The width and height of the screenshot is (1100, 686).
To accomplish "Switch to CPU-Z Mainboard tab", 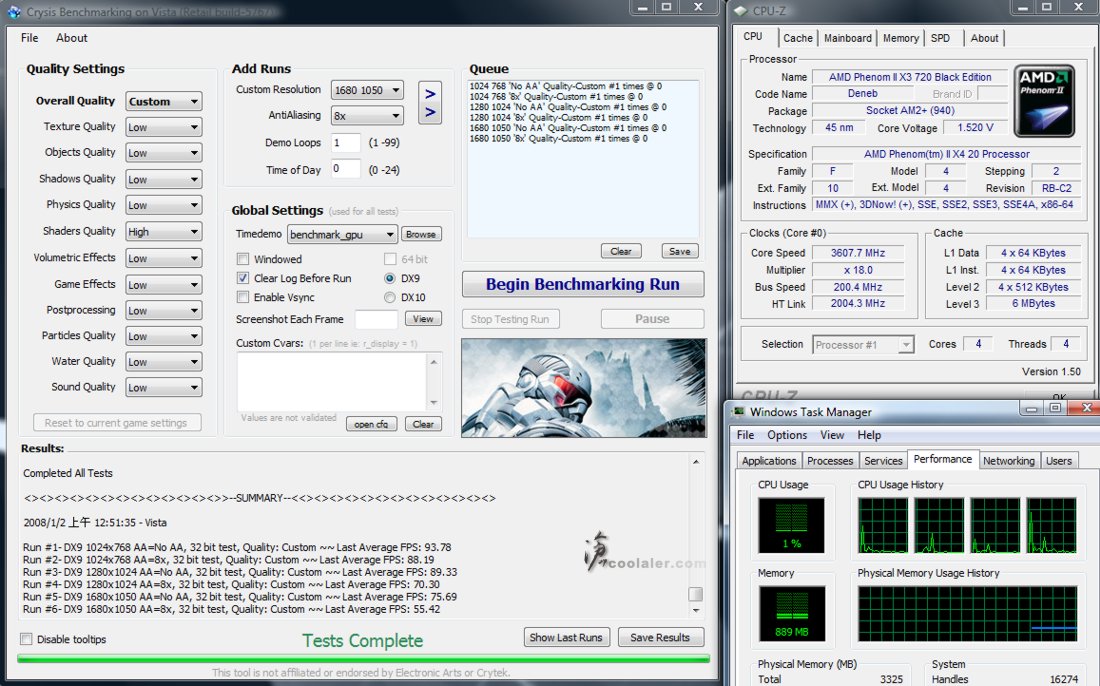I will point(847,38).
